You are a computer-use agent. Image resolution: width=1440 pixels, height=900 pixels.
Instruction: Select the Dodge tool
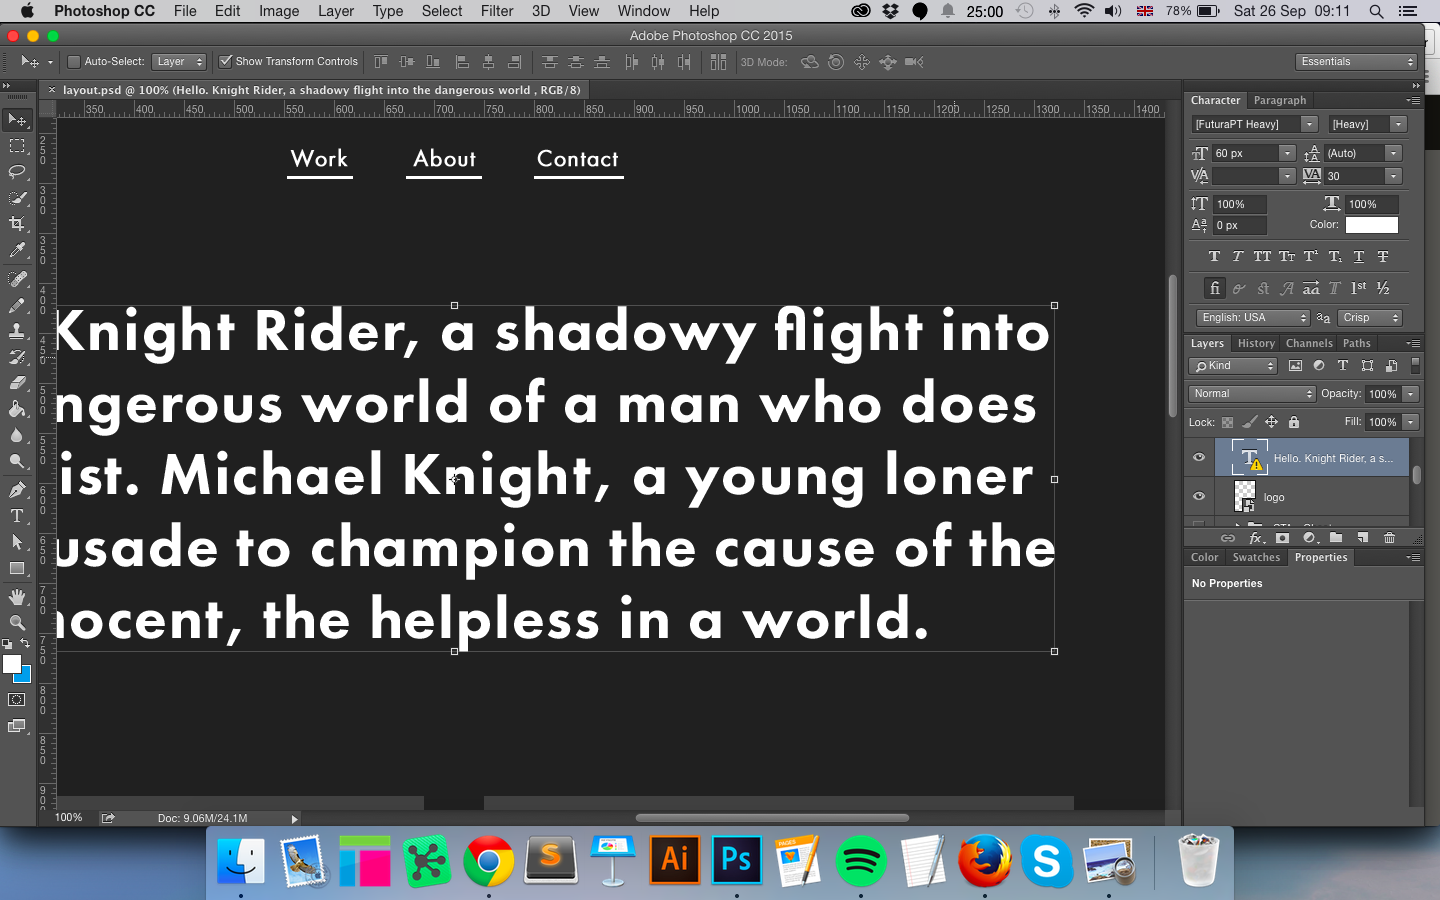[17, 461]
